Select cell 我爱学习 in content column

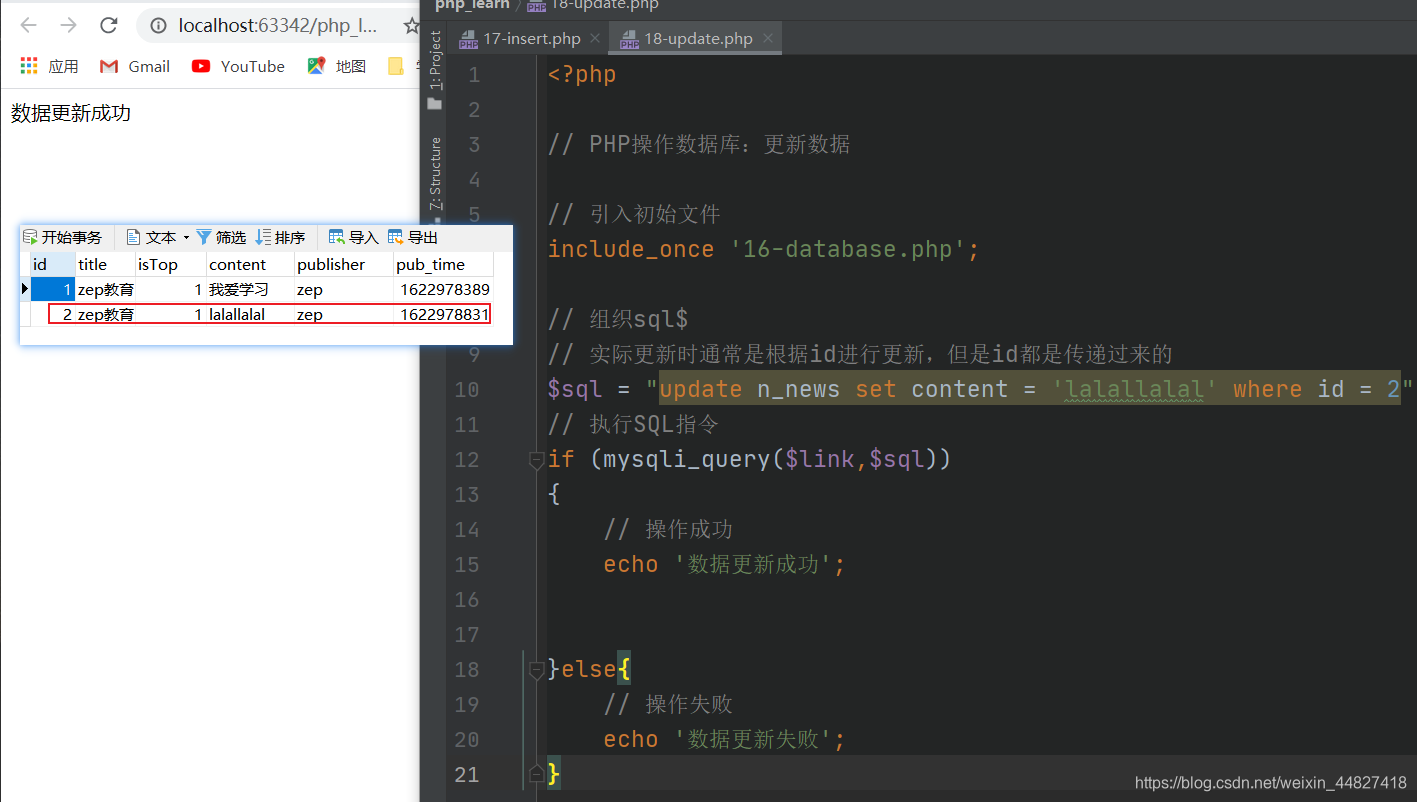pos(251,289)
